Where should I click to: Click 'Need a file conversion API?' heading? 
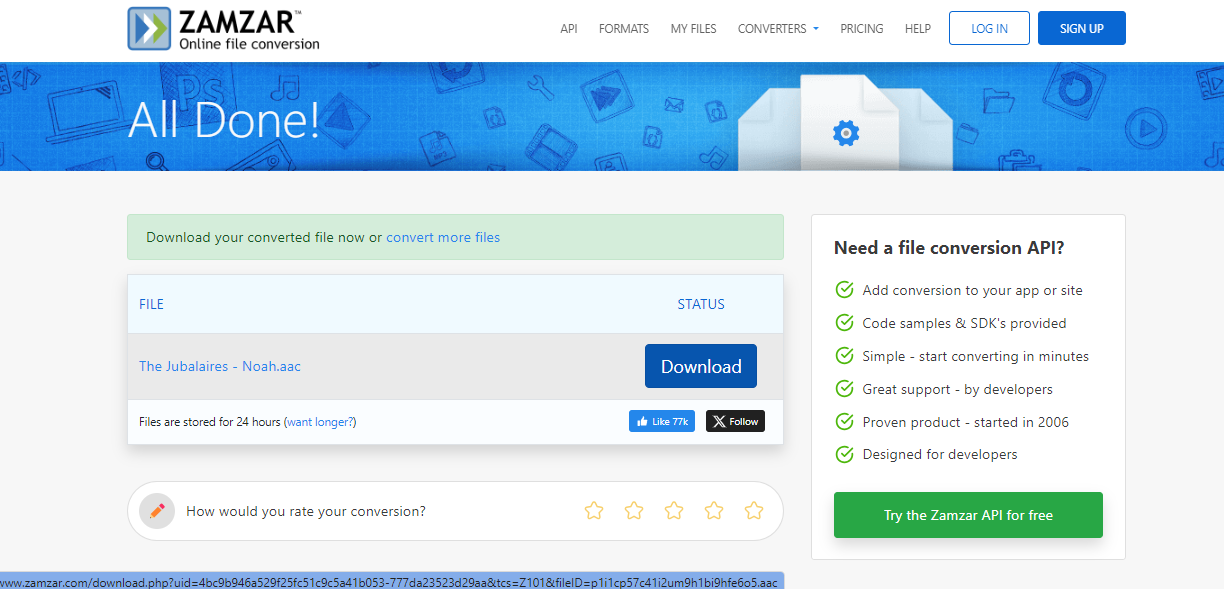click(949, 248)
